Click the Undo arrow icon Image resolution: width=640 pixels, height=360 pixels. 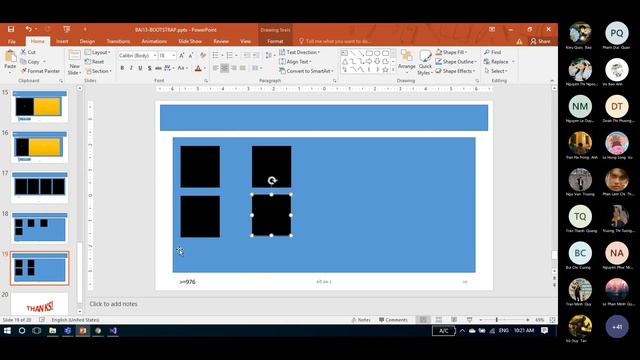click(x=28, y=29)
